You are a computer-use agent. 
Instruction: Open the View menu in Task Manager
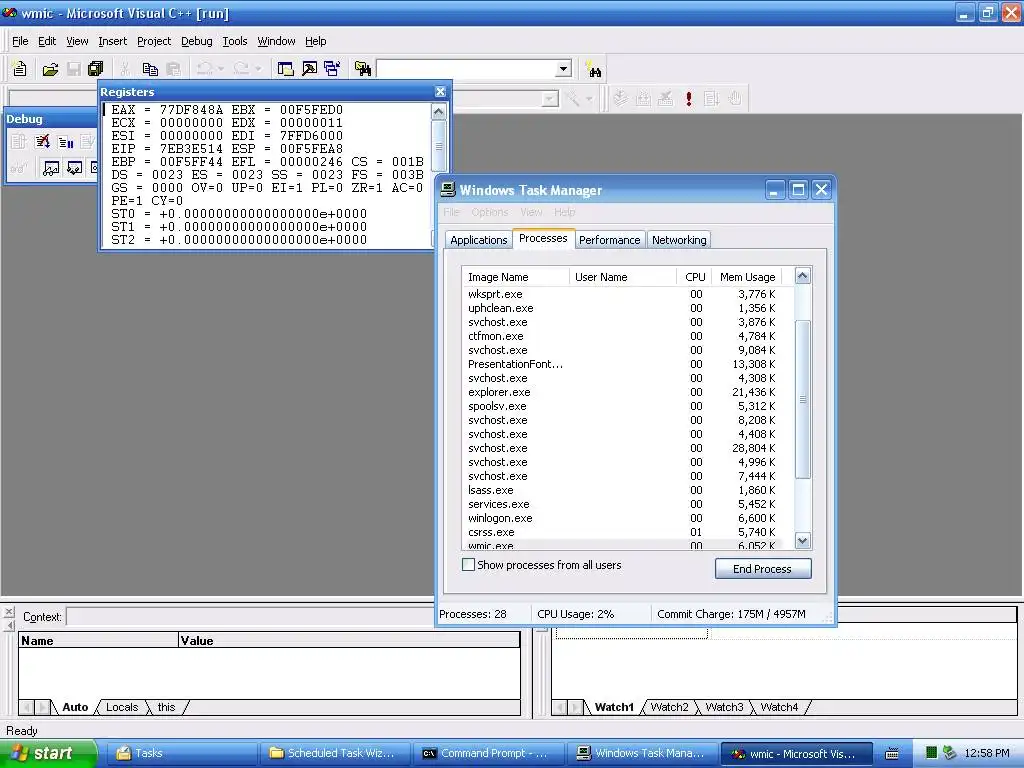coord(532,212)
